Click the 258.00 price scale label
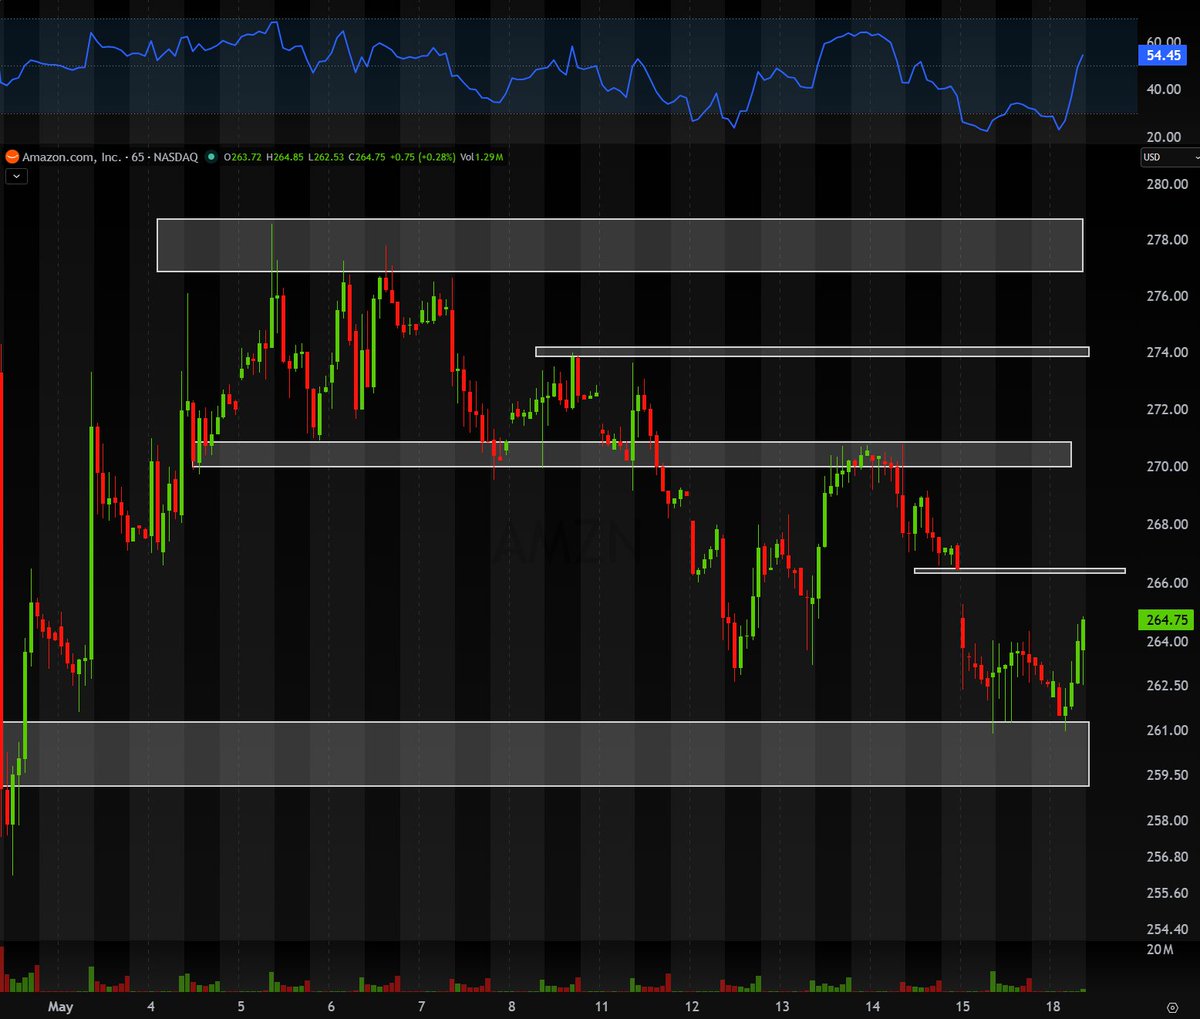This screenshot has width=1200, height=1019. 1167,820
